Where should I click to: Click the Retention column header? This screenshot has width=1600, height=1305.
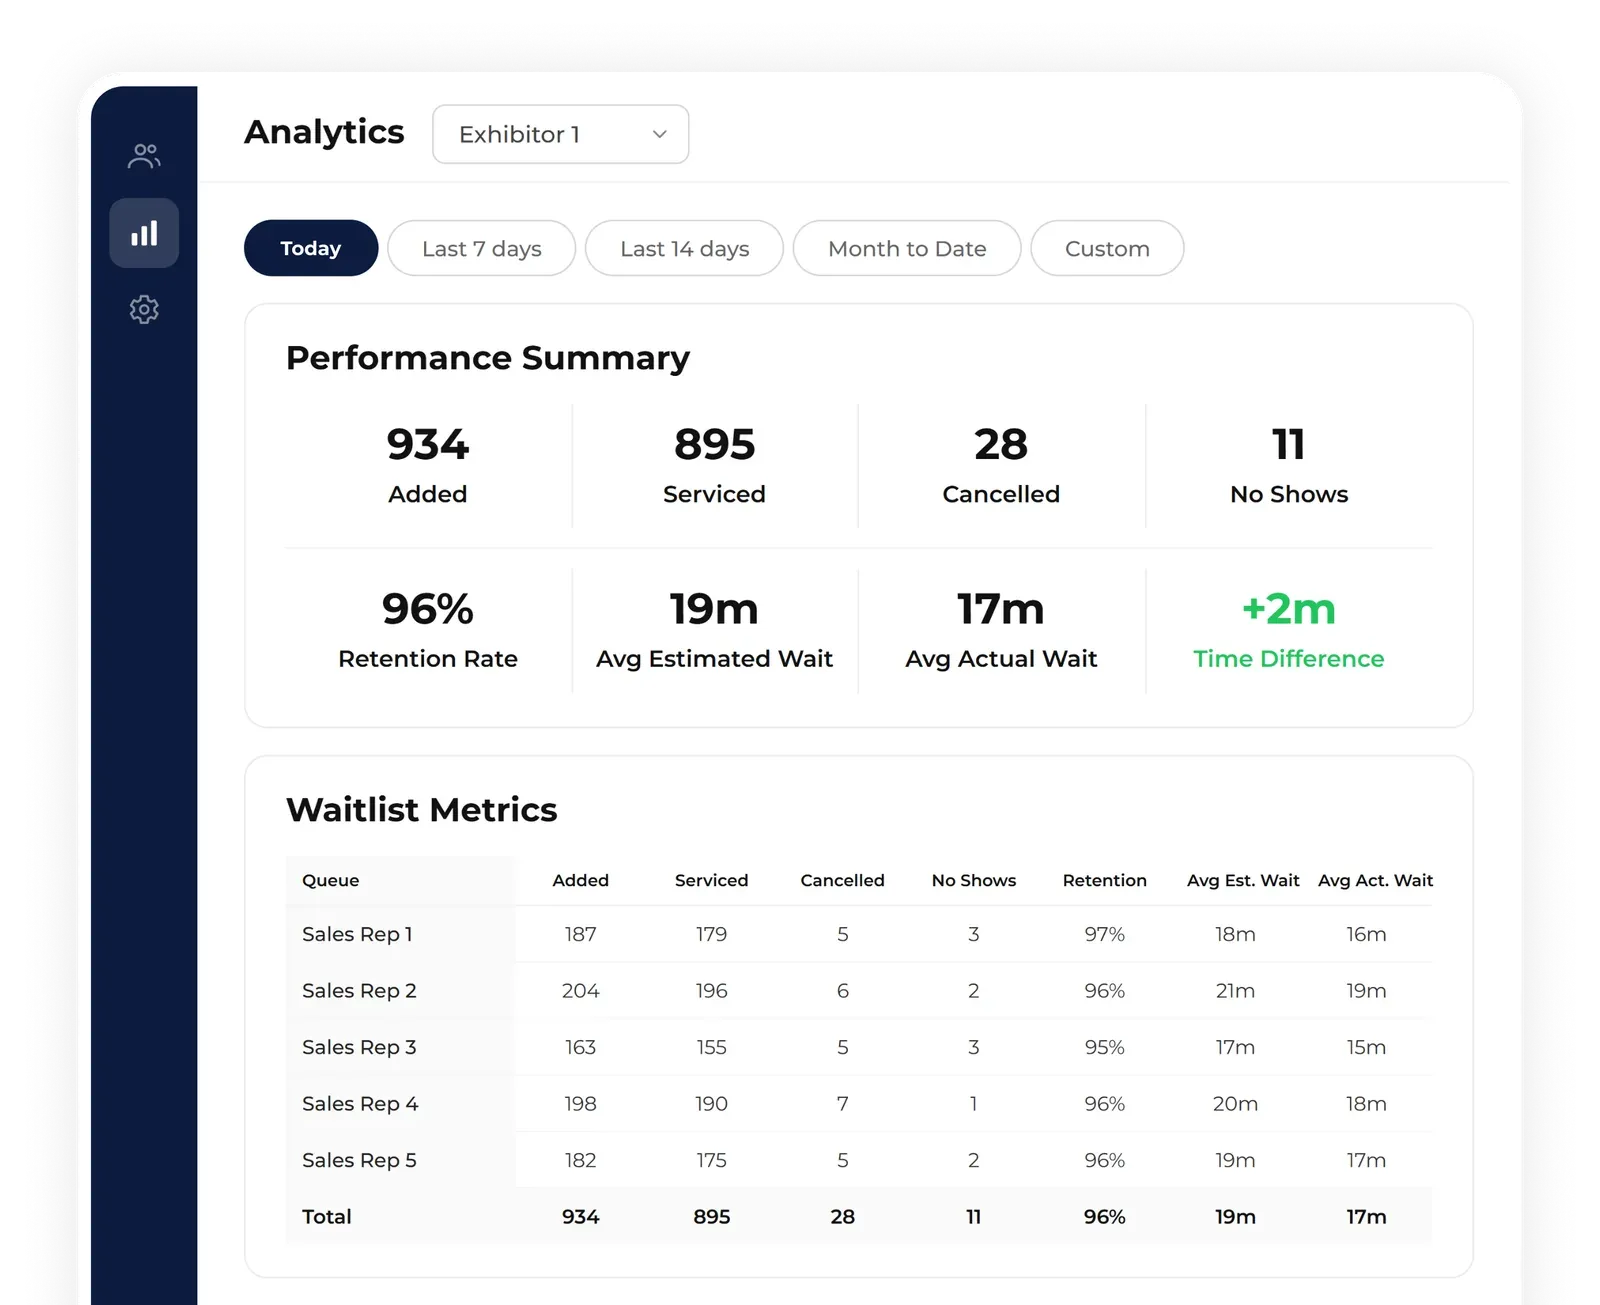(1105, 880)
